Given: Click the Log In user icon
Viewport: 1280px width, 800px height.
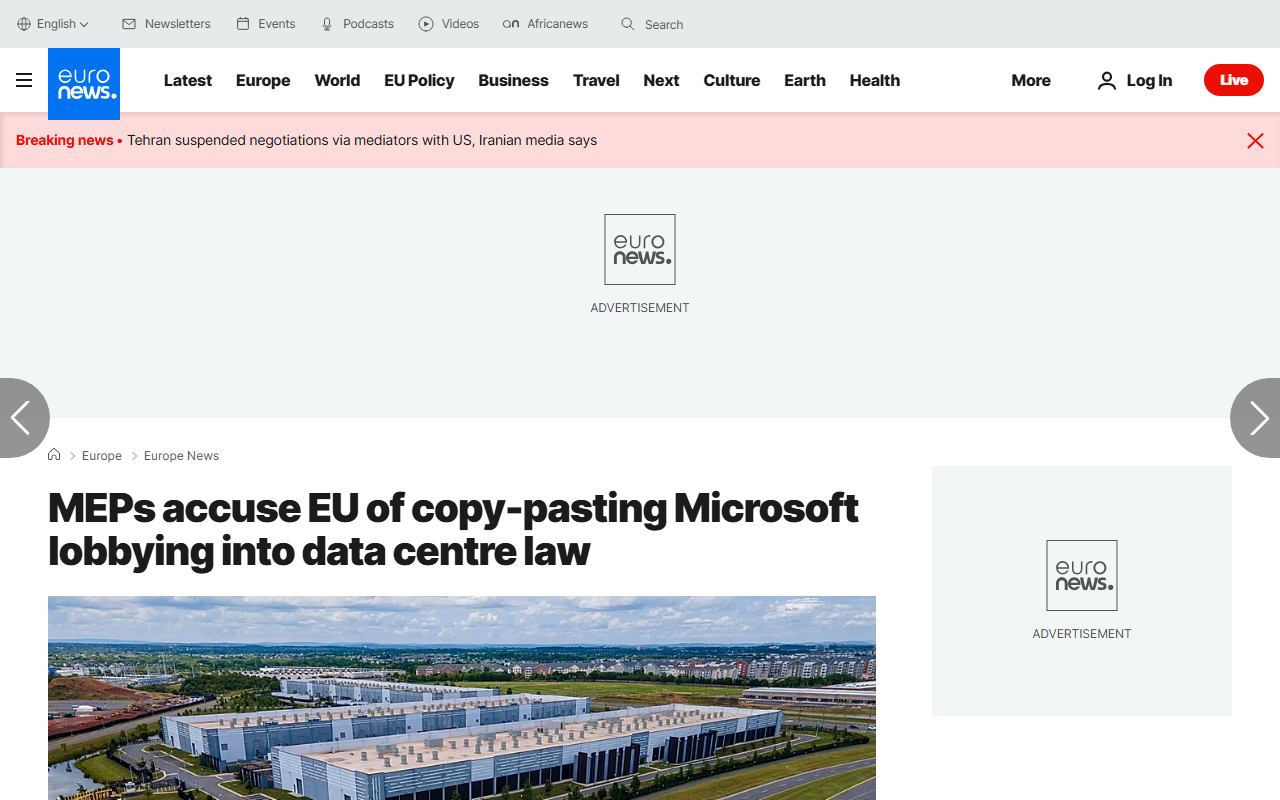Looking at the screenshot, I should (1106, 80).
